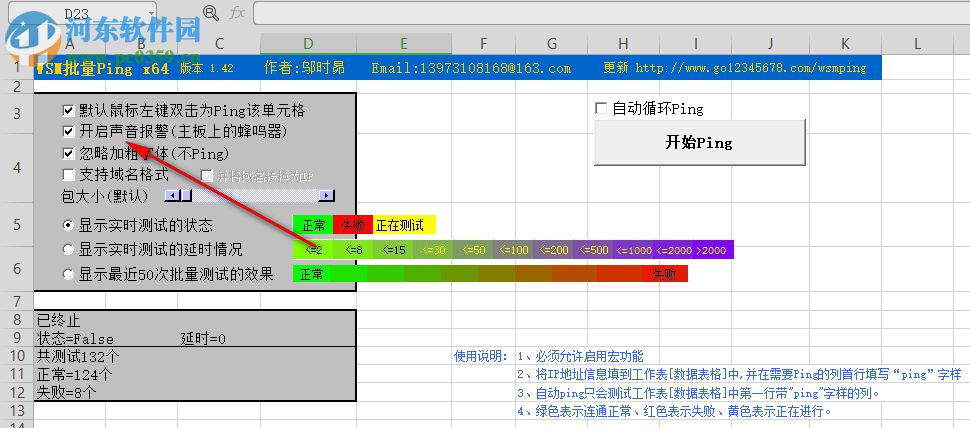
Task: Click the yellow 正在测试 swatch
Action: pyautogui.click(x=404, y=225)
